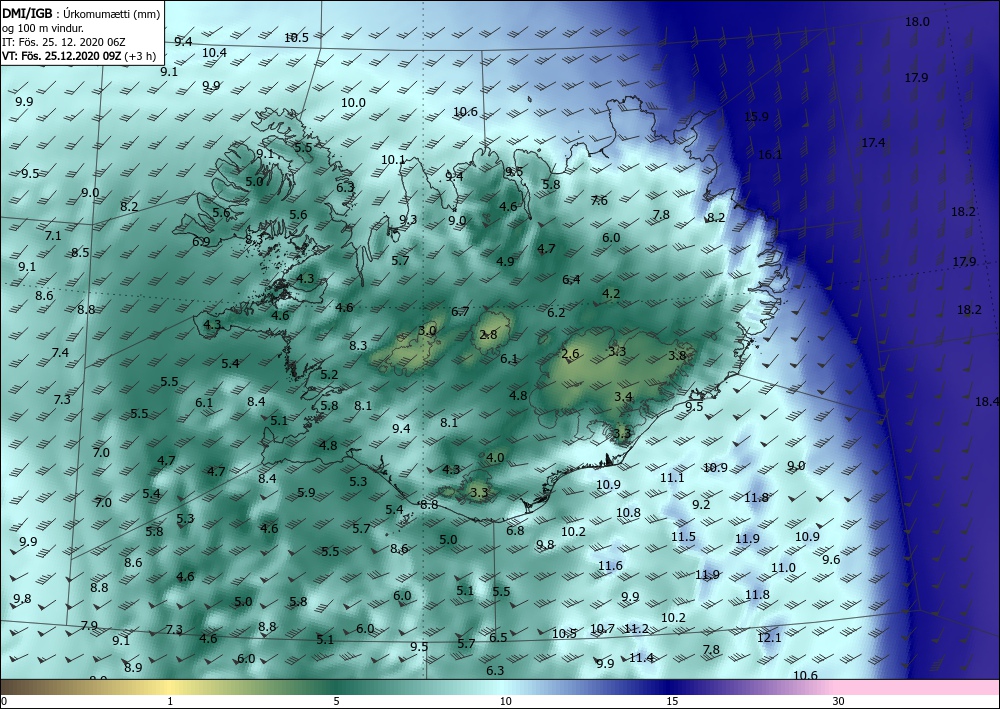Click the colorbar tick labeled 15
1000x709 pixels.
(x=672, y=701)
